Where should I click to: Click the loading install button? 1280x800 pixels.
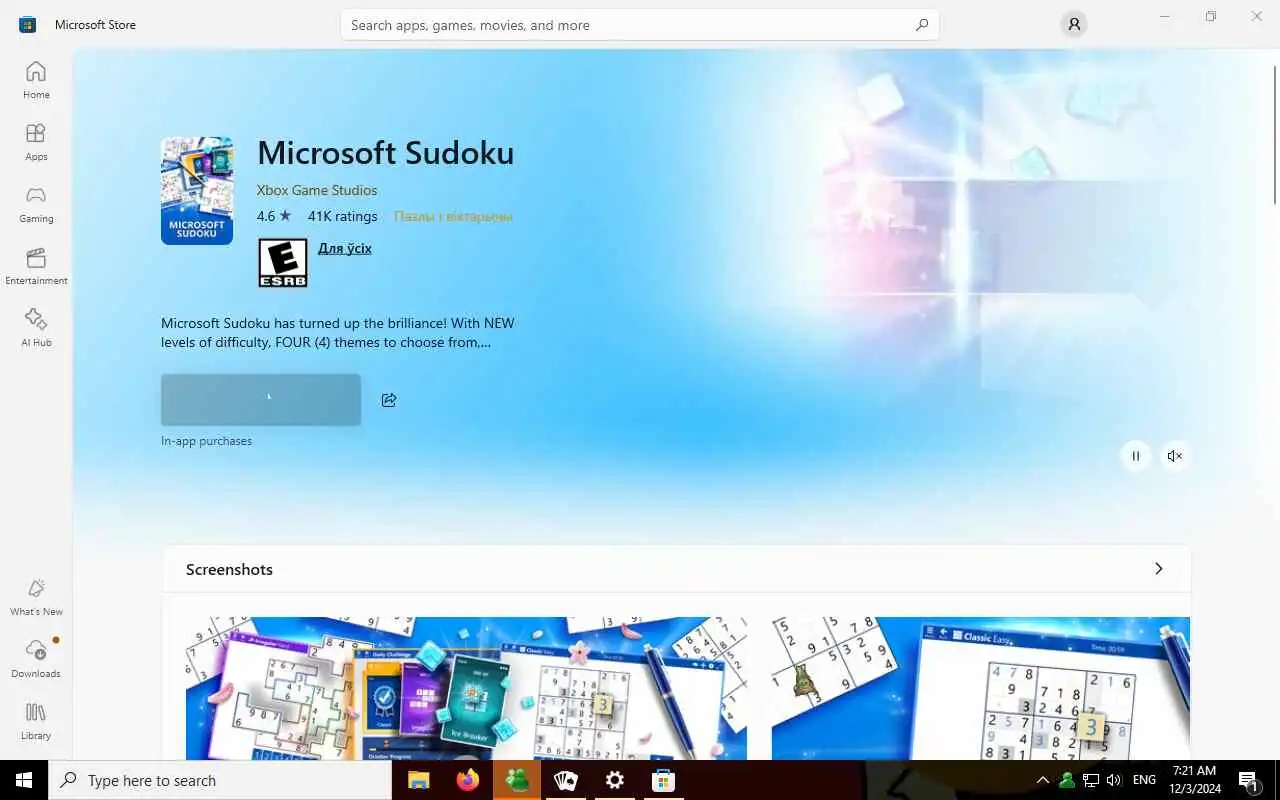click(x=261, y=400)
